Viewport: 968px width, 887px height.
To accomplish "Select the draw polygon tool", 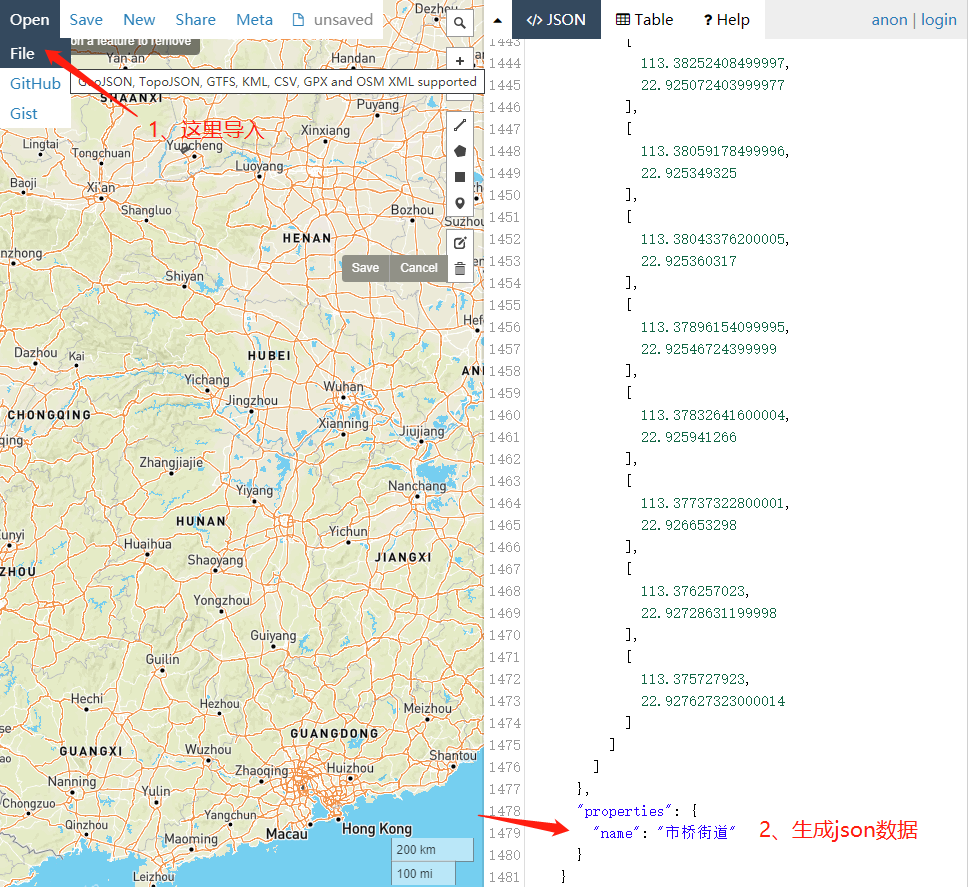I will tap(459, 151).
